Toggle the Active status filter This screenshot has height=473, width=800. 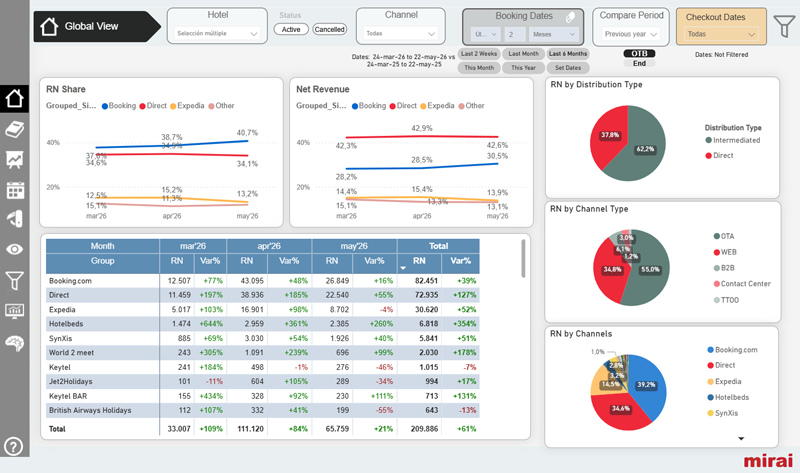click(x=291, y=30)
